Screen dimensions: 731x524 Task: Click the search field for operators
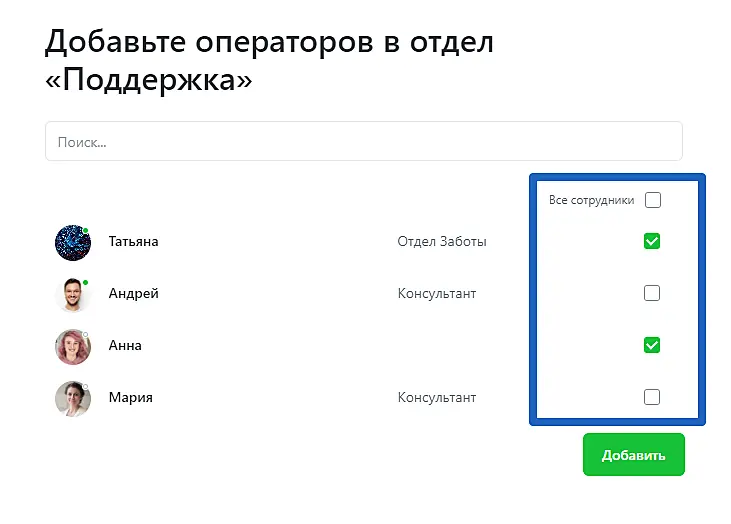pyautogui.click(x=363, y=142)
